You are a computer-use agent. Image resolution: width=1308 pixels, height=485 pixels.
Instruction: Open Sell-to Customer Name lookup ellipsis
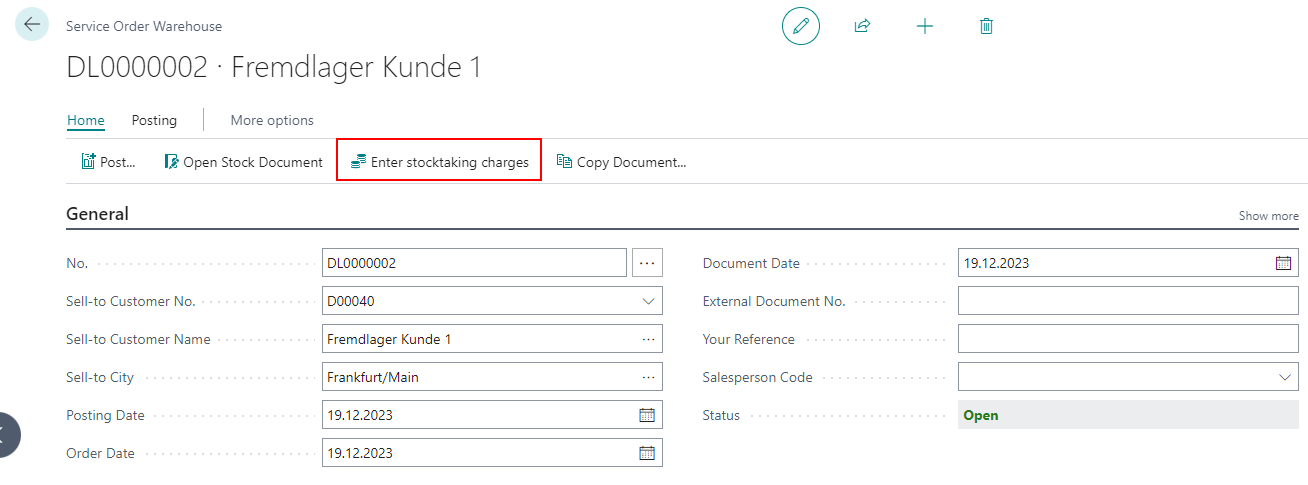click(648, 339)
